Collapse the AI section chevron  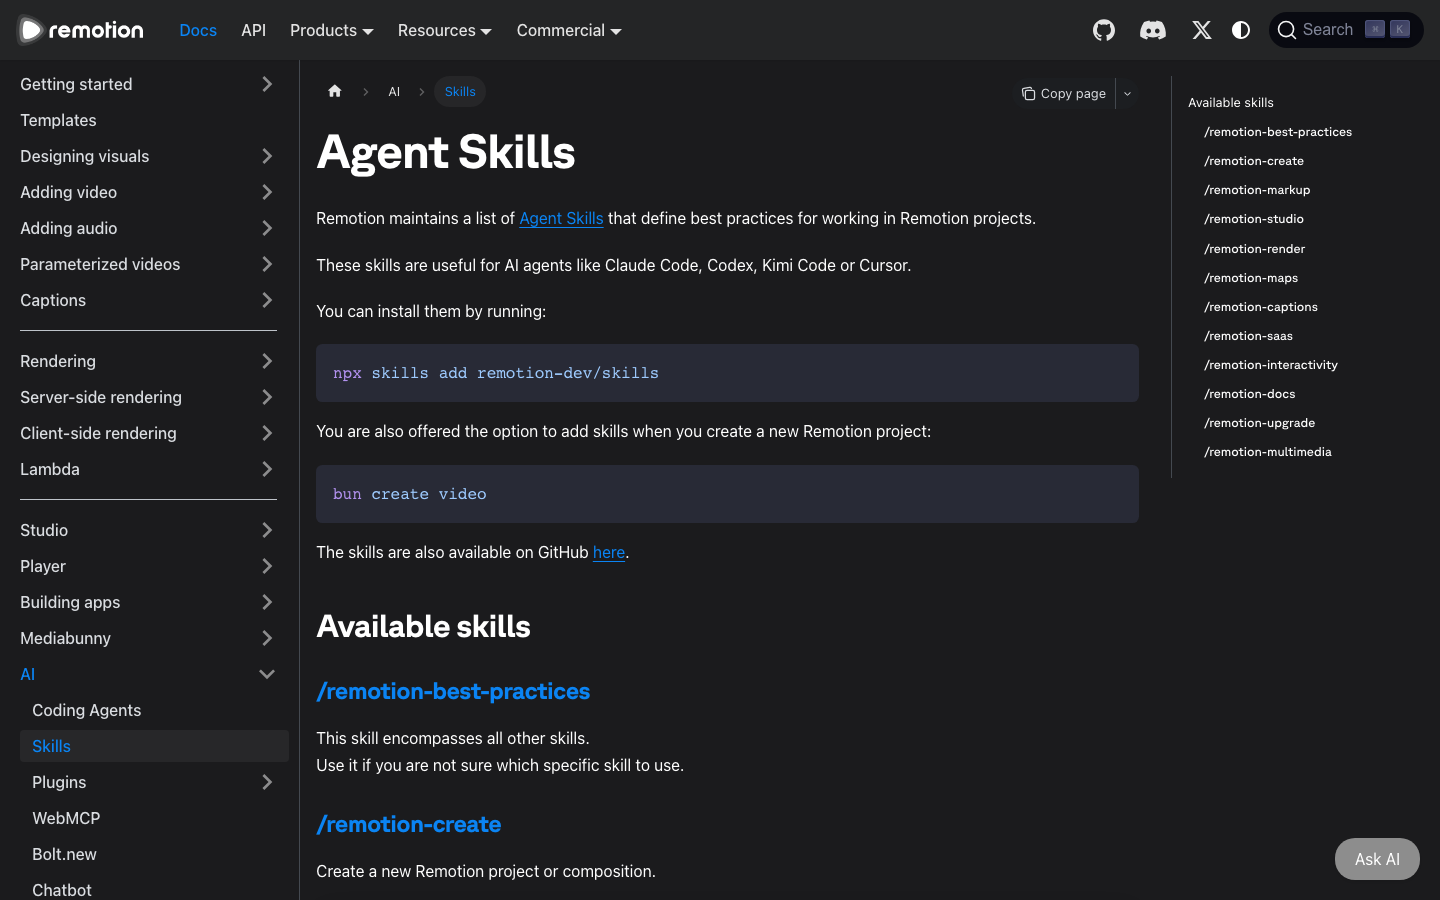click(x=267, y=674)
